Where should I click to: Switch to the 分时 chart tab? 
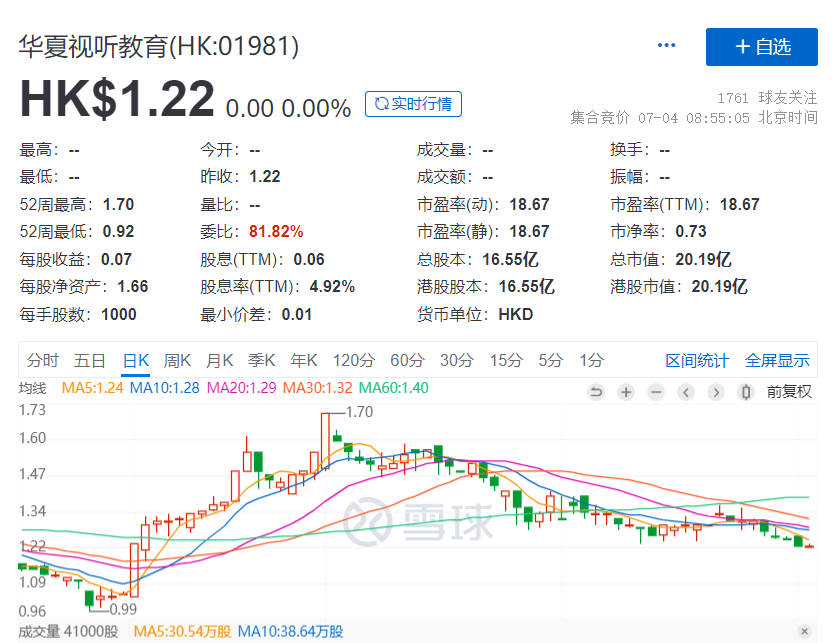tap(42, 360)
